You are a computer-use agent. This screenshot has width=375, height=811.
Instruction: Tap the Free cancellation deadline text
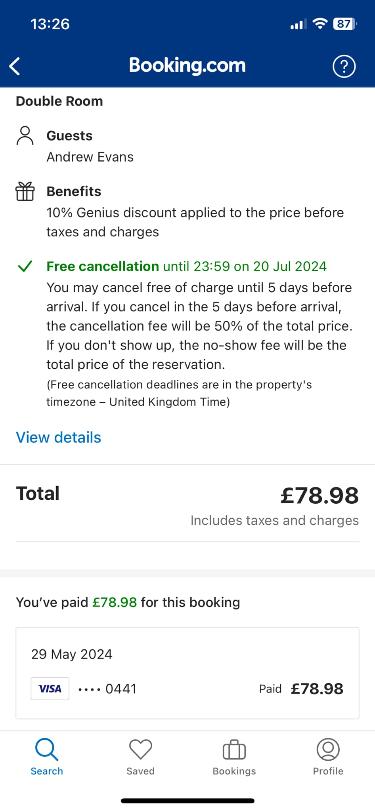click(187, 266)
